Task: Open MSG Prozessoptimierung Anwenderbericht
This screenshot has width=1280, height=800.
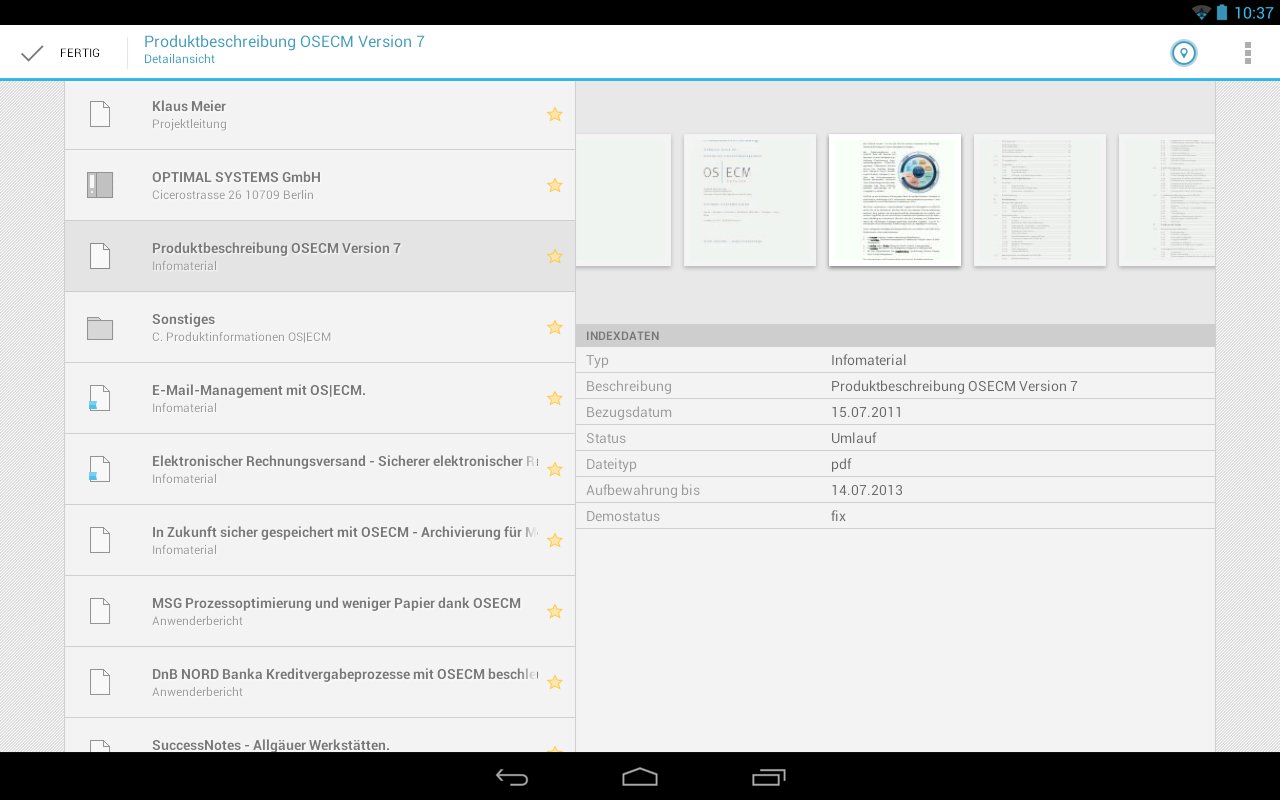Action: coord(320,612)
